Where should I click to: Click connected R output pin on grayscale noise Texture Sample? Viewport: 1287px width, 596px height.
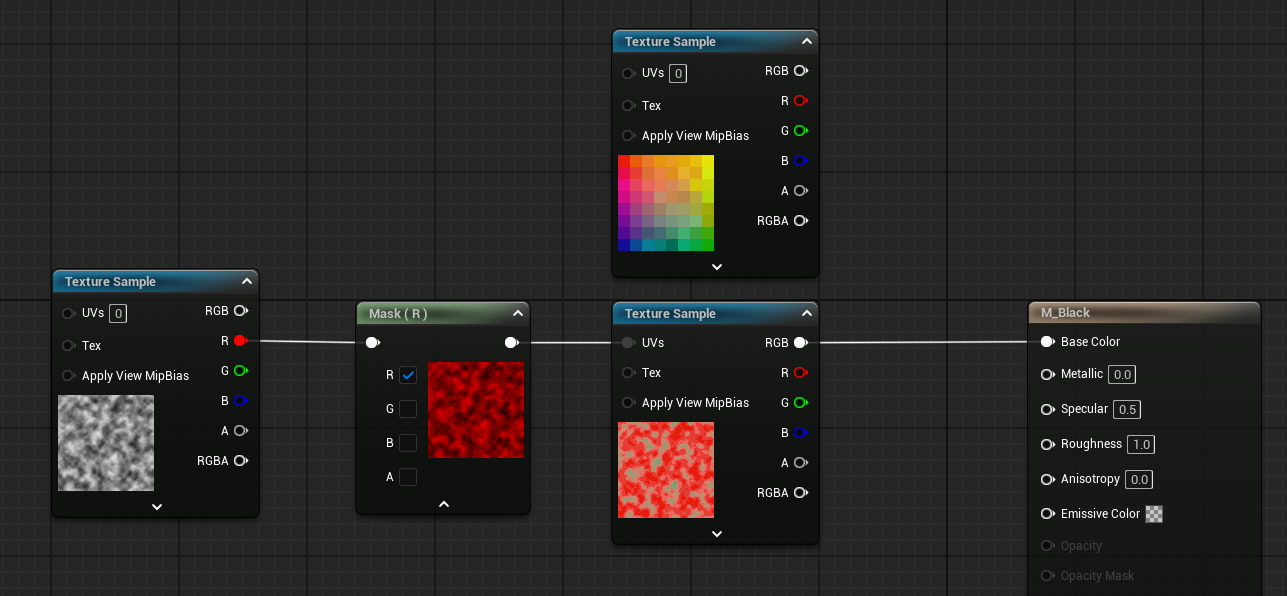[240, 341]
